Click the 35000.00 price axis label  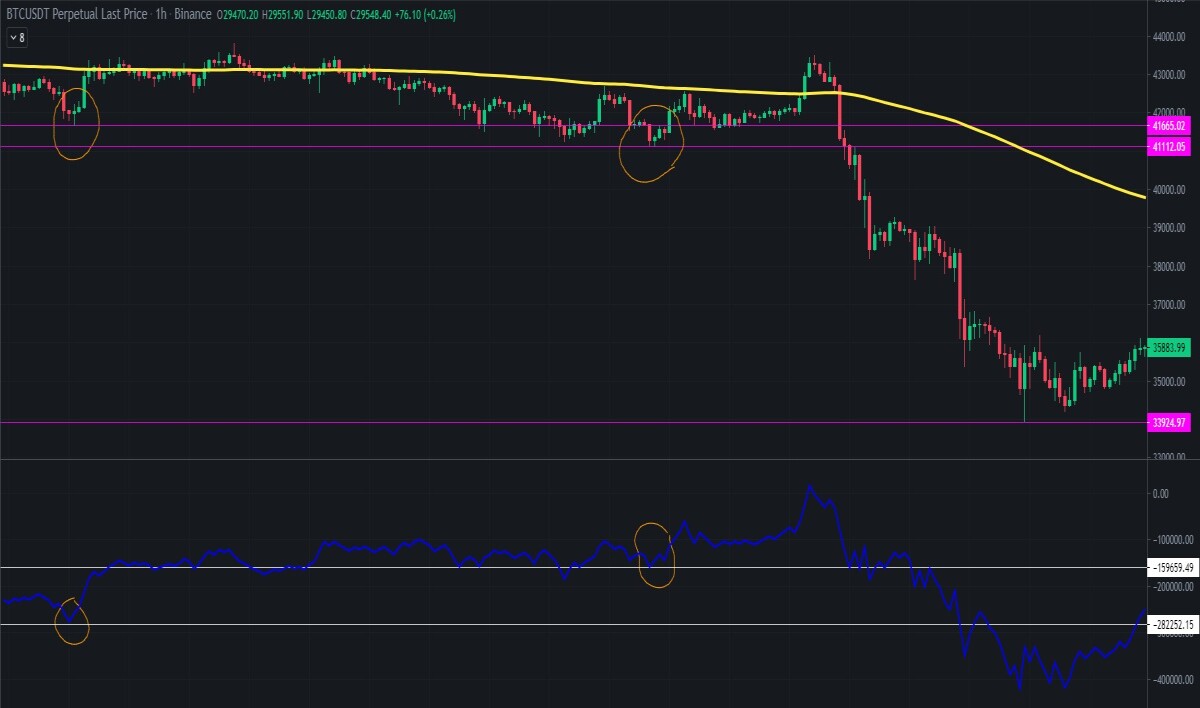1169,382
